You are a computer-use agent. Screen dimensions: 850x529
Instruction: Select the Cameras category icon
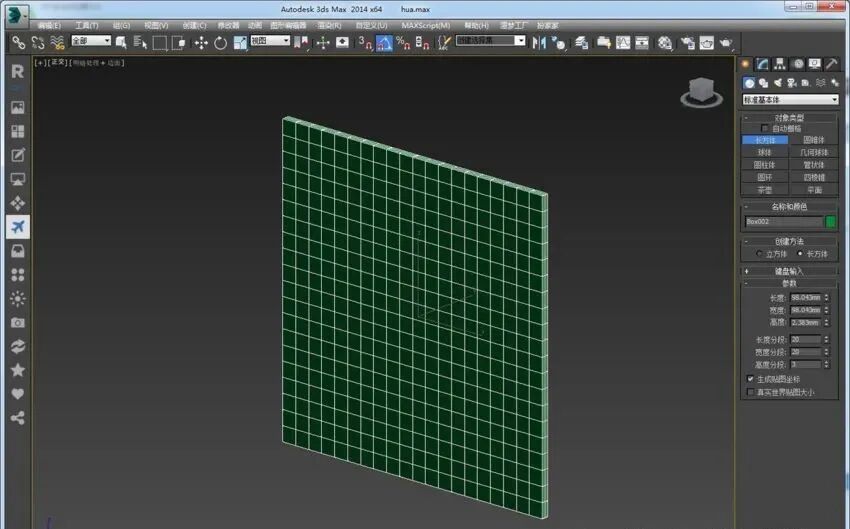pyautogui.click(x=792, y=83)
